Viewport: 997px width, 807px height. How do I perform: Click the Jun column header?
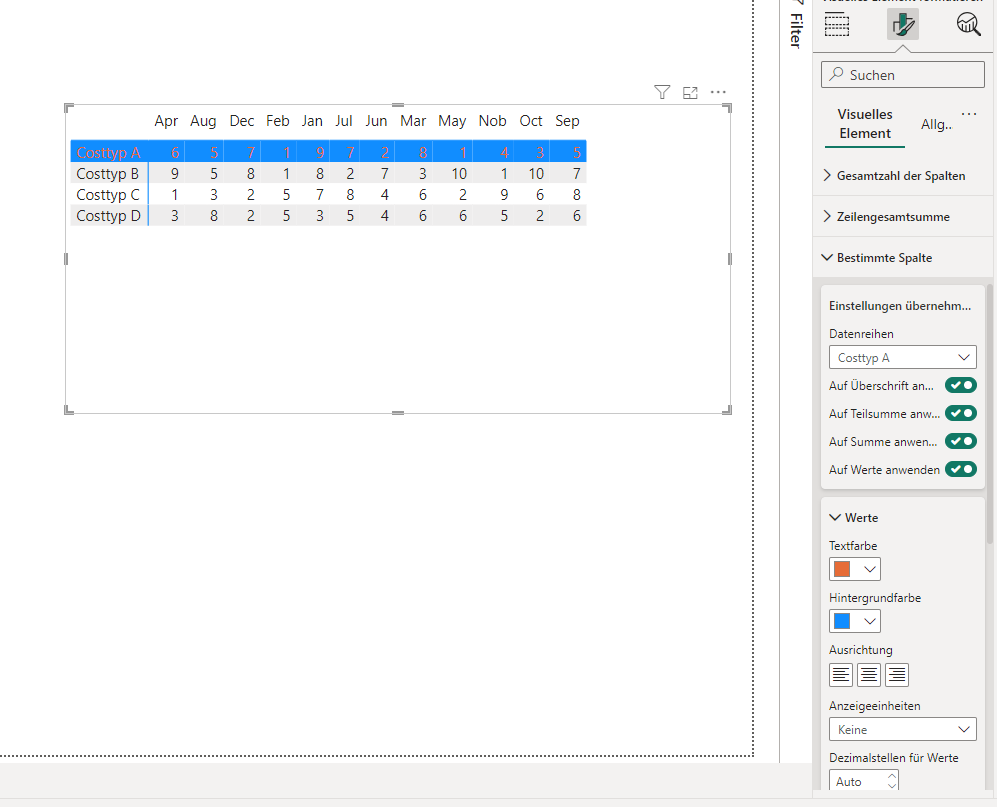coord(376,121)
